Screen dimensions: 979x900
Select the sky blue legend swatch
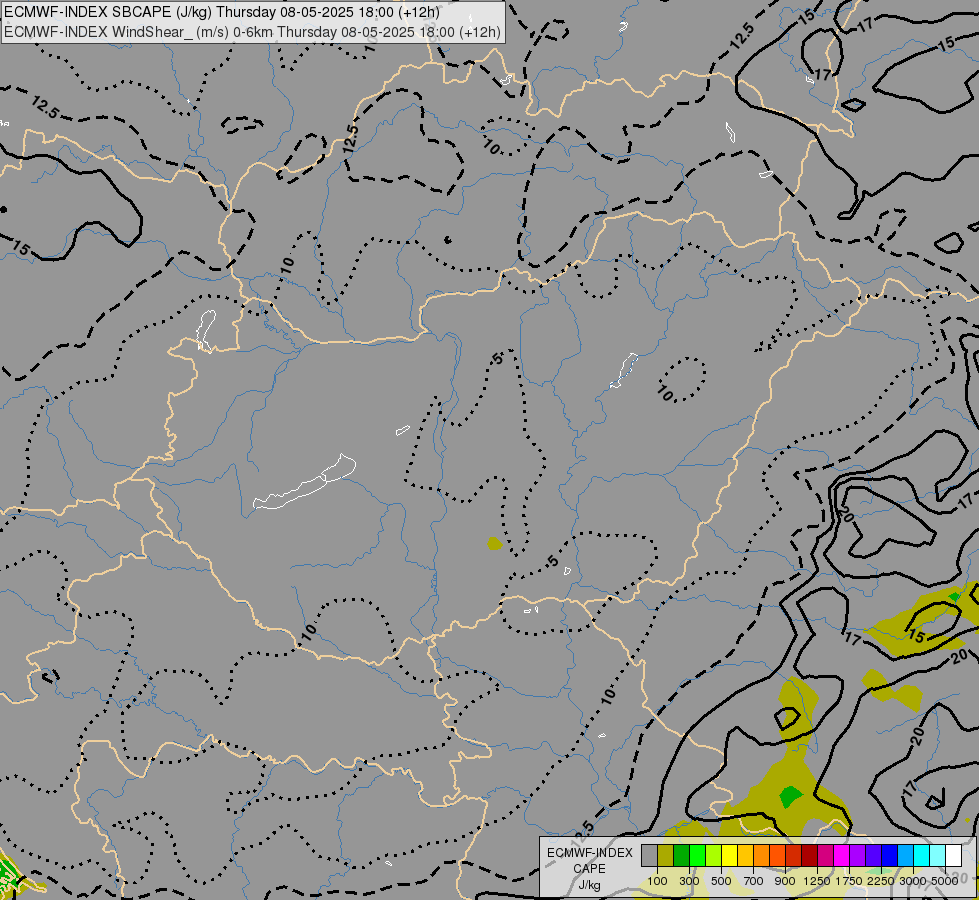click(x=906, y=855)
